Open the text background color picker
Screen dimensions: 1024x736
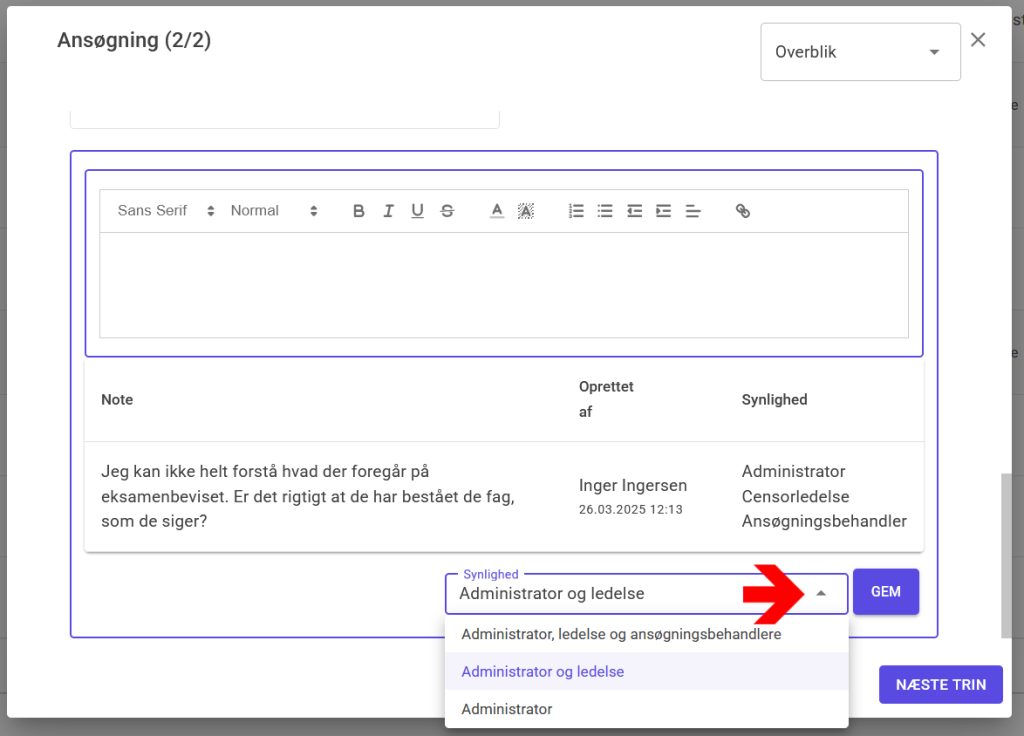(x=526, y=211)
